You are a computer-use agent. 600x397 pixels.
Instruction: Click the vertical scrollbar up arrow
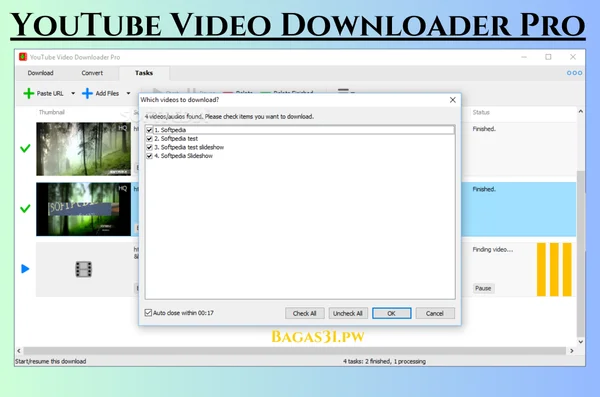[580, 111]
